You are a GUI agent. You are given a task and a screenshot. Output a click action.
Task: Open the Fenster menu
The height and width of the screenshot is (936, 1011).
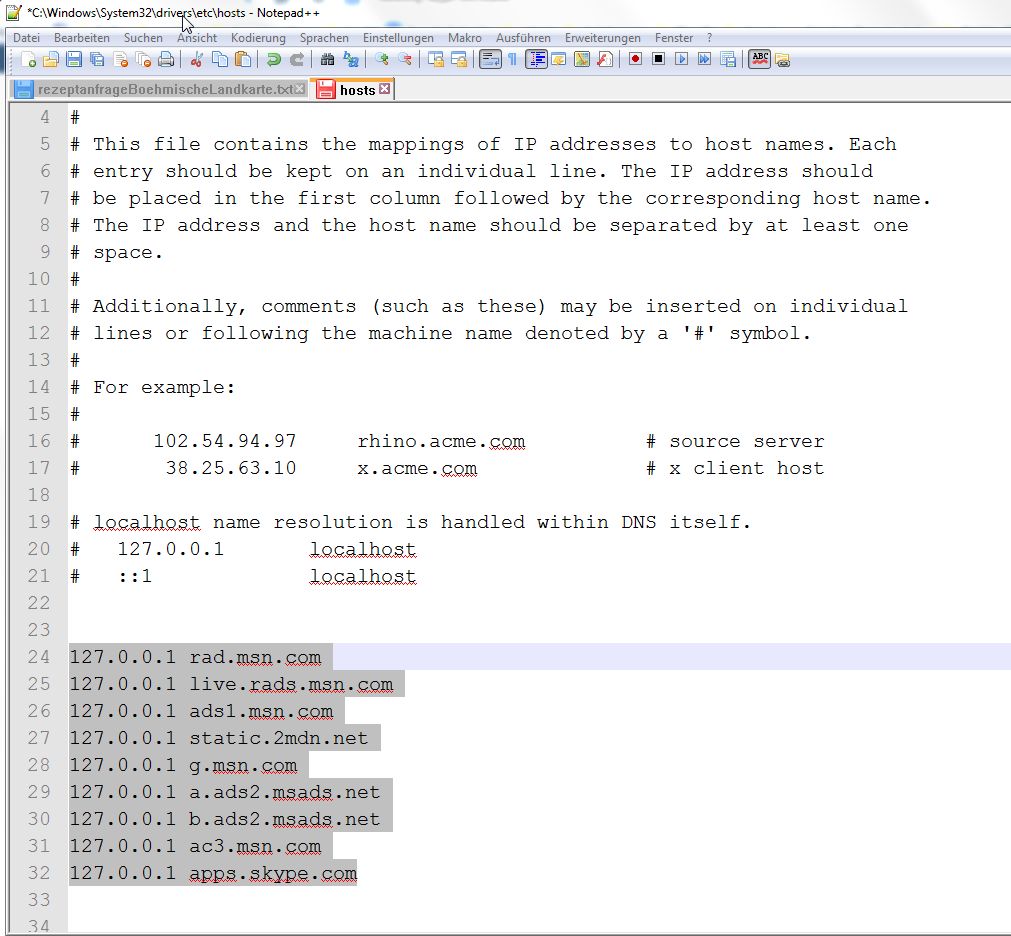pos(674,38)
